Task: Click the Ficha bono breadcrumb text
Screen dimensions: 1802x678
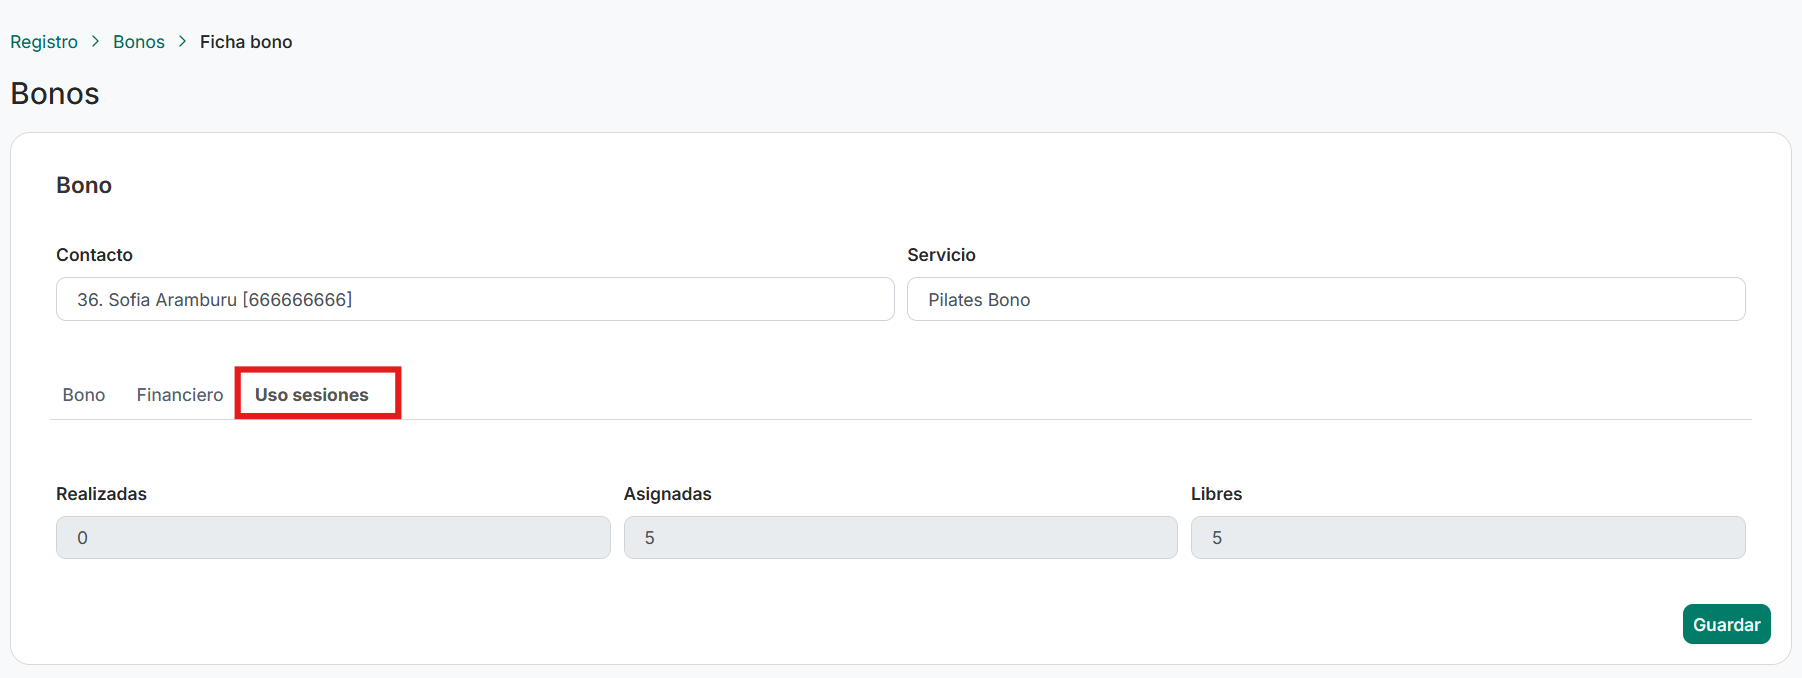Action: point(246,42)
